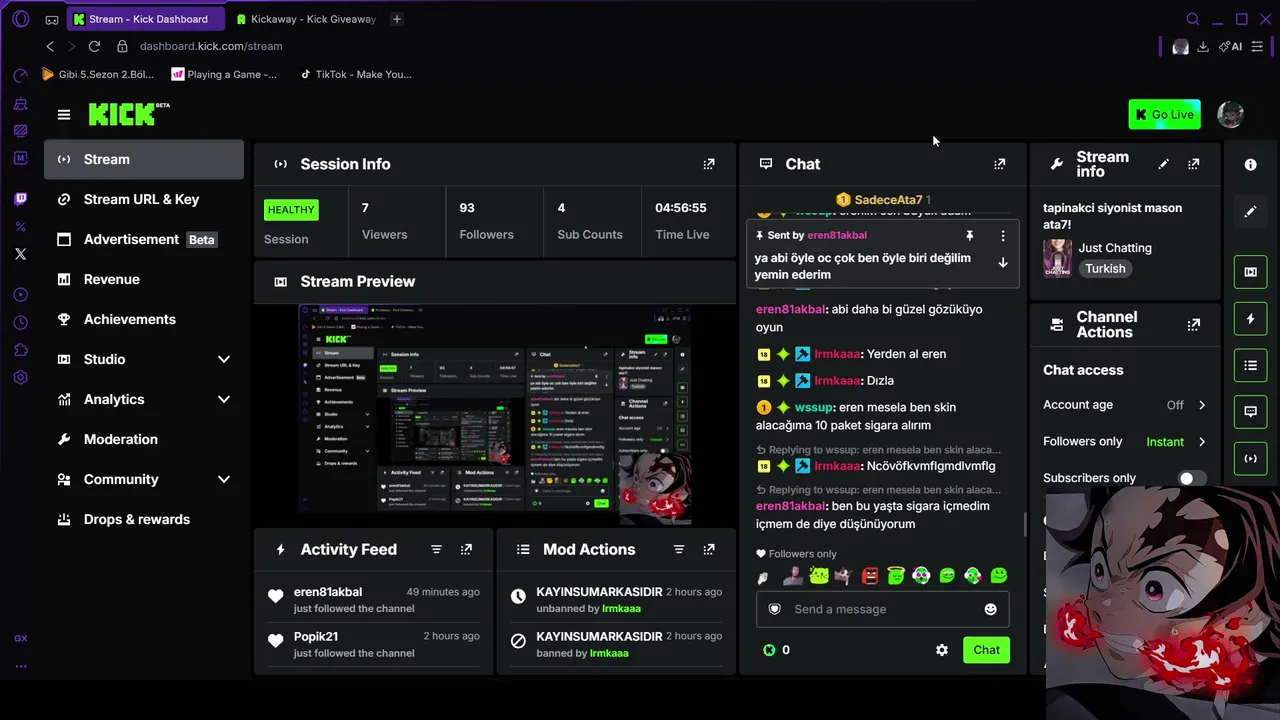The height and width of the screenshot is (720, 1280).
Task: Open chat settings gear
Action: [x=942, y=650]
